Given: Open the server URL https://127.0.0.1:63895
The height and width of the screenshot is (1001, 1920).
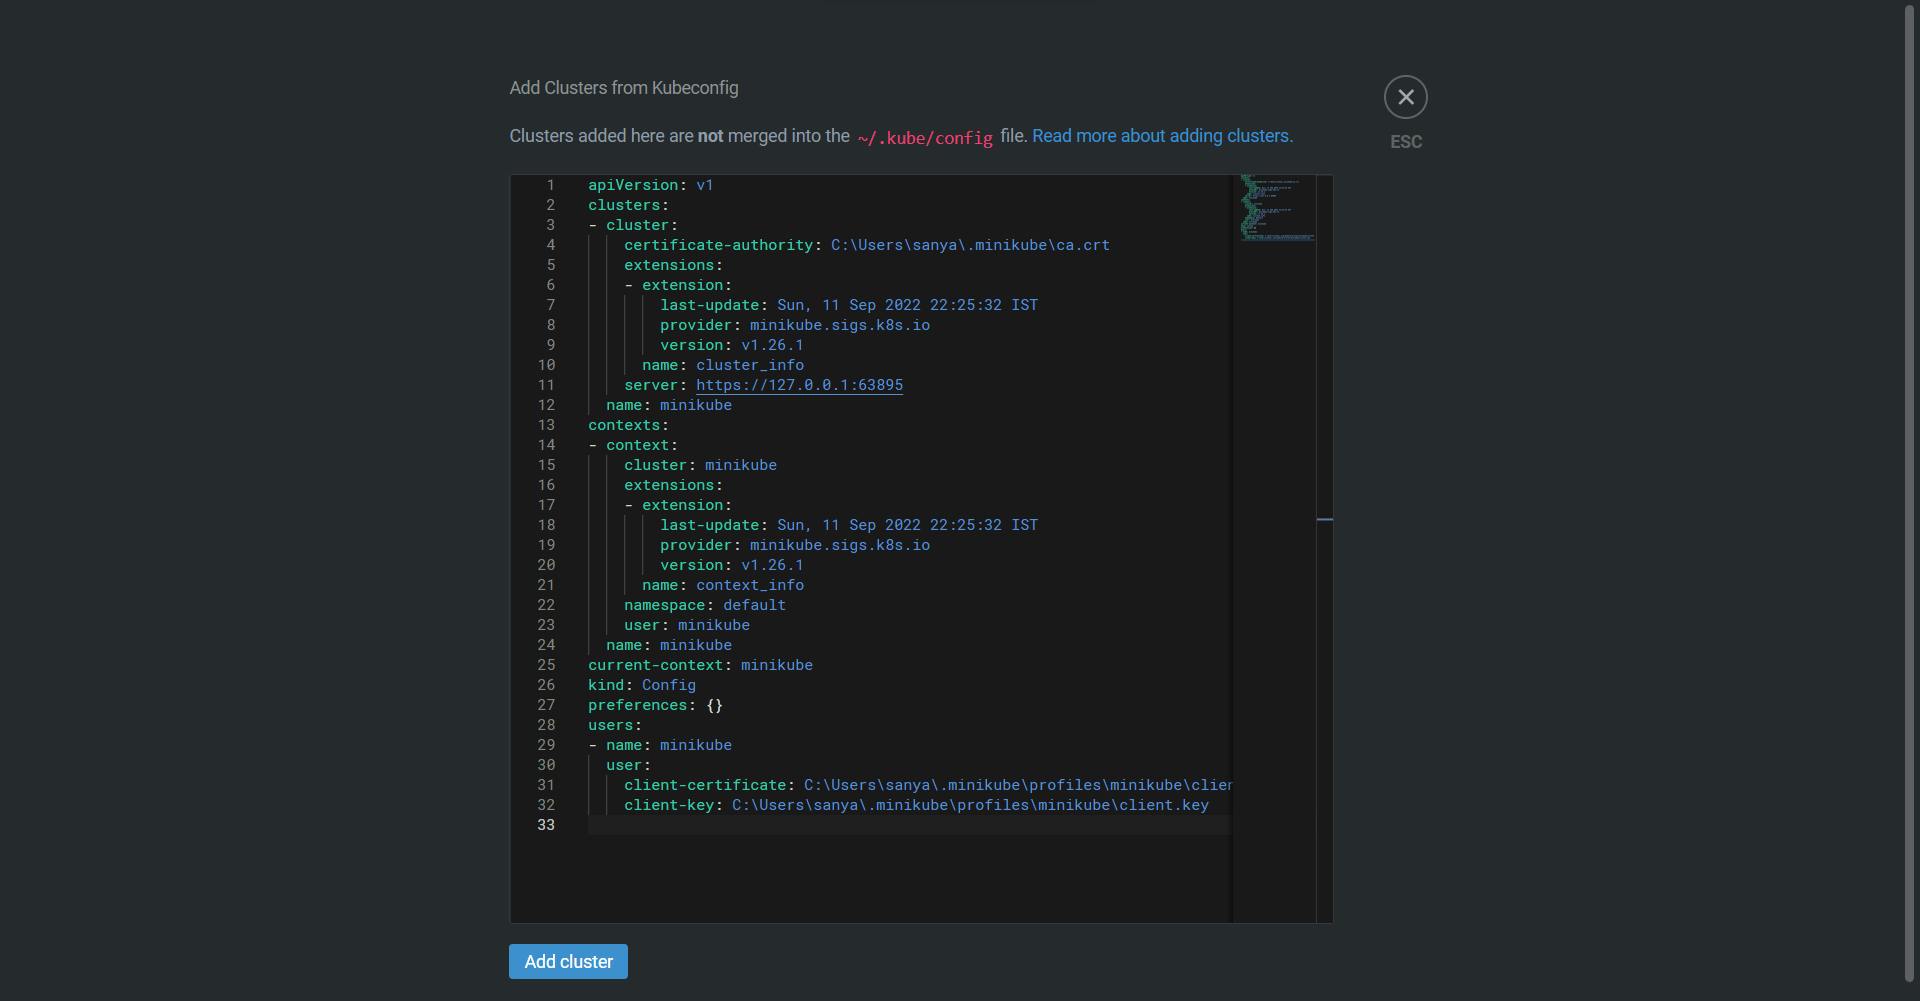Looking at the screenshot, I should click(x=799, y=385).
